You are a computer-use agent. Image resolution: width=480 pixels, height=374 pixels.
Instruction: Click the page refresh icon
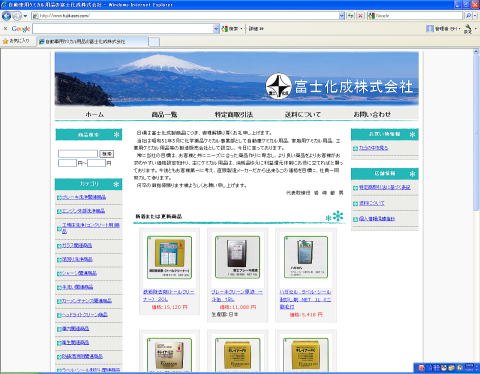click(350, 16)
